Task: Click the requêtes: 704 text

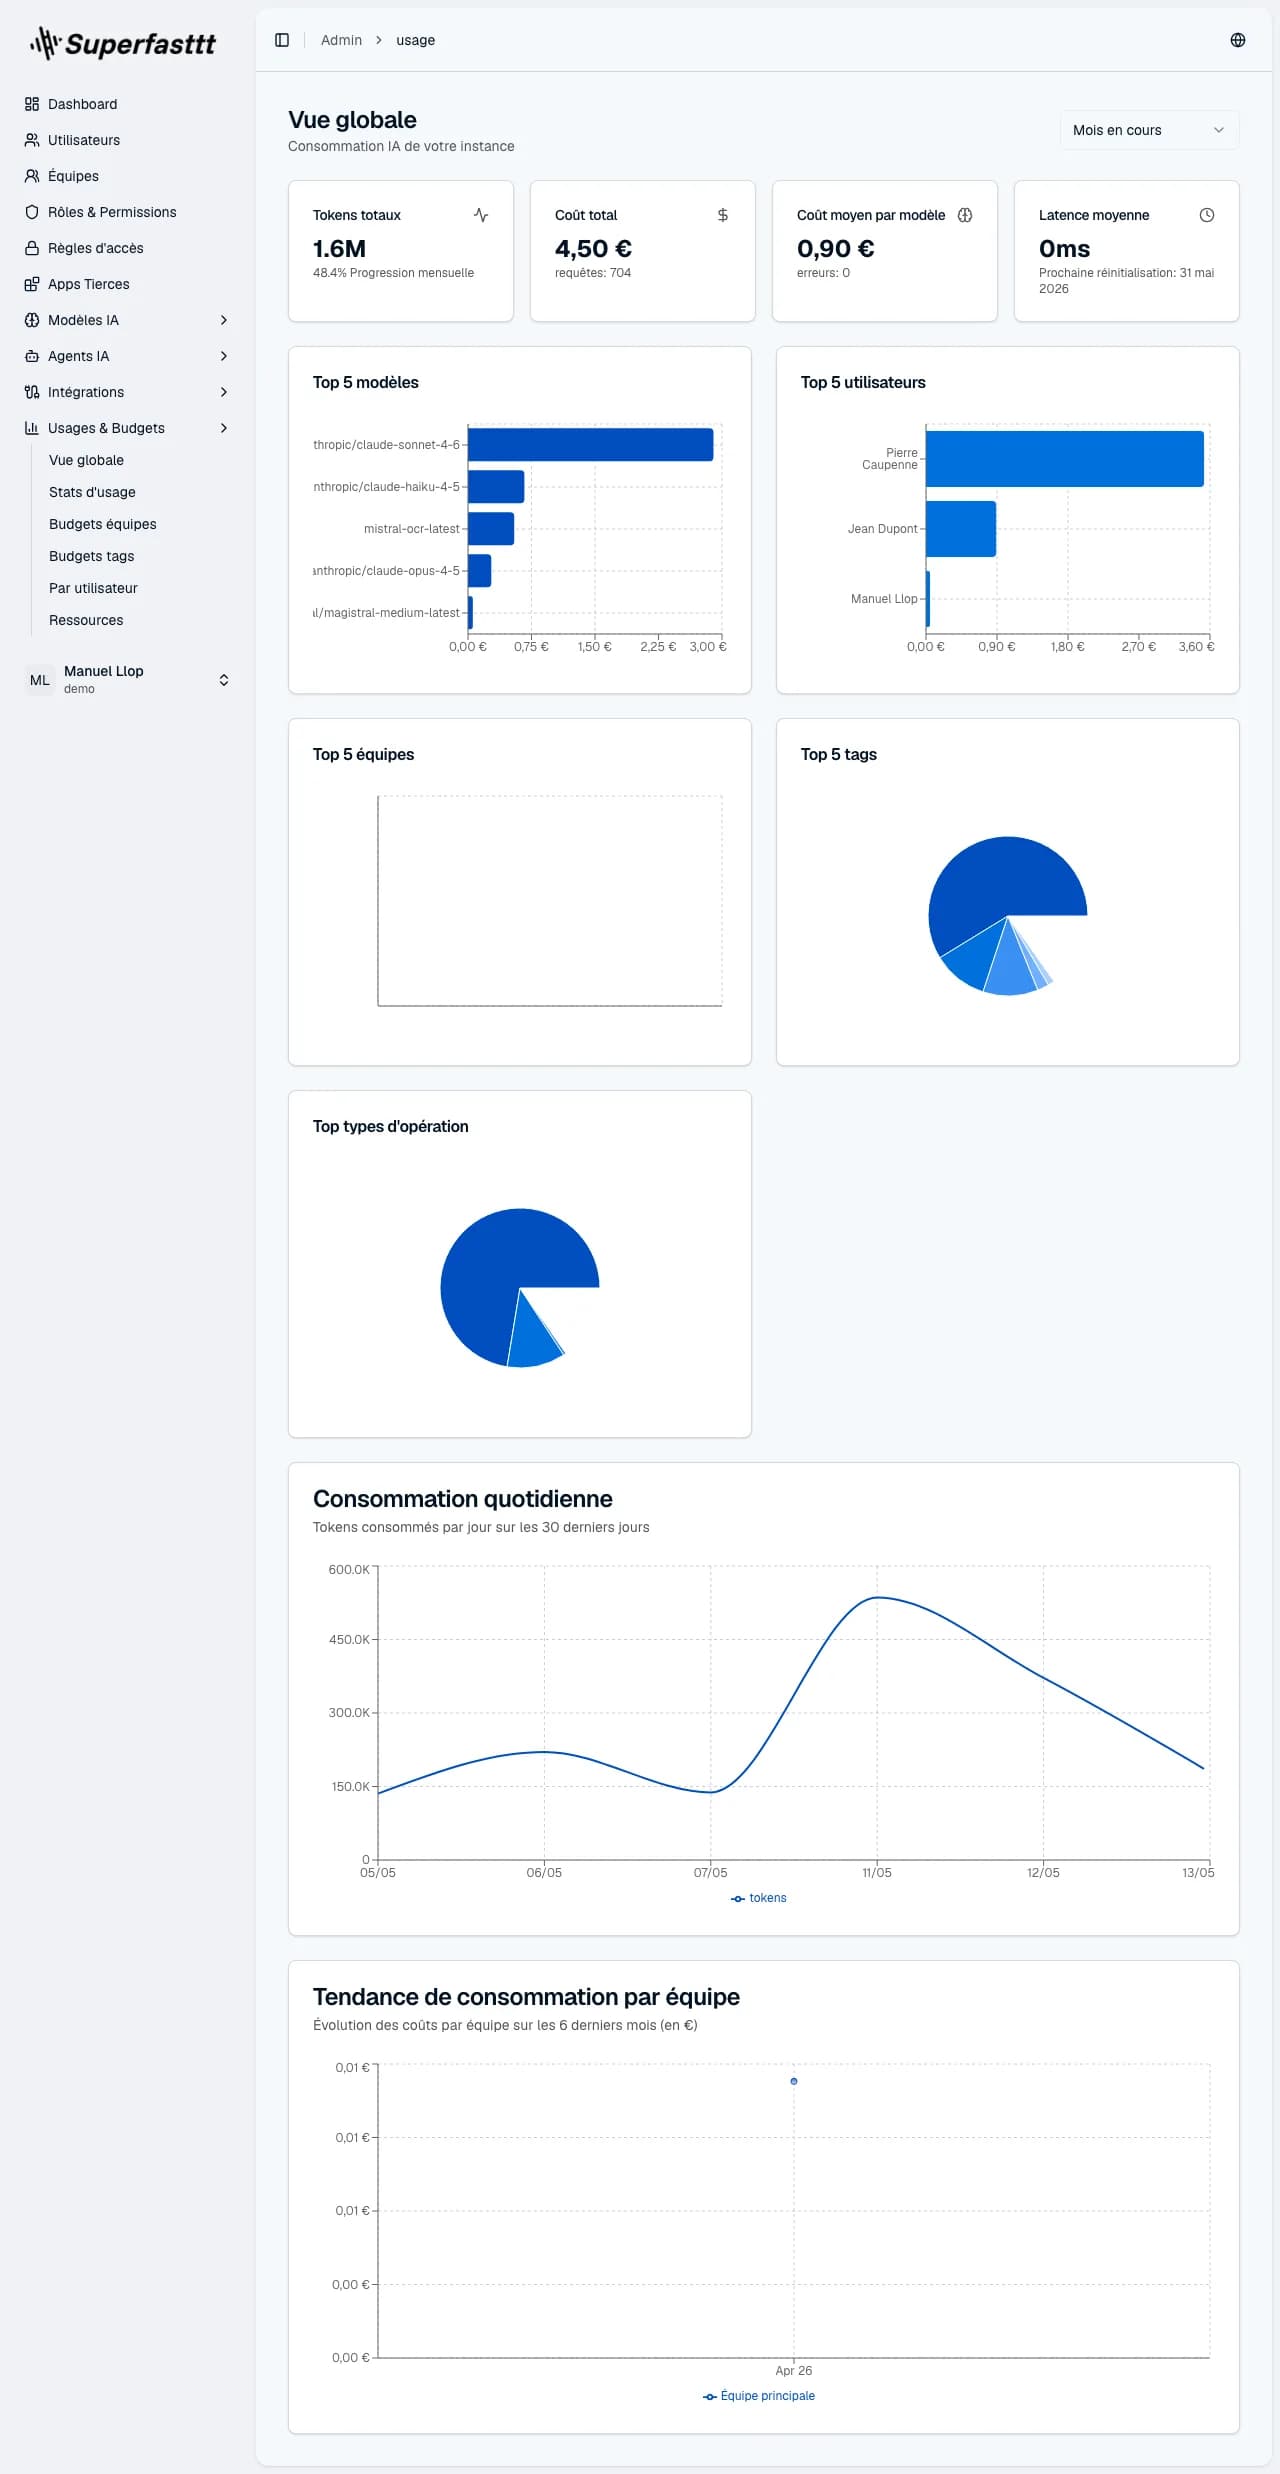Action: [x=593, y=273]
